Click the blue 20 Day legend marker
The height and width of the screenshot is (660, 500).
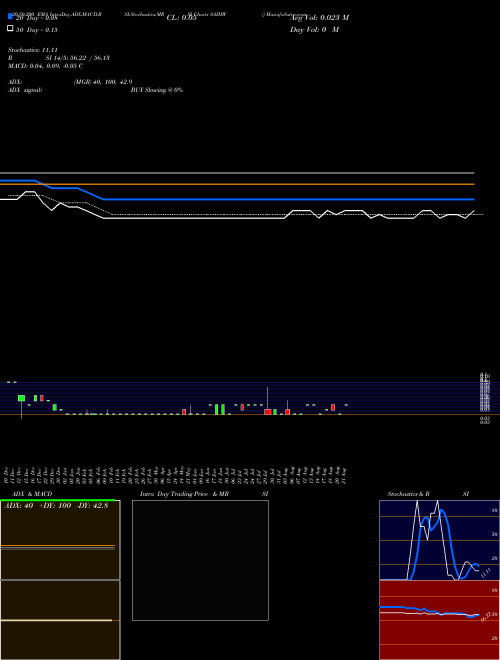pos(10,16)
